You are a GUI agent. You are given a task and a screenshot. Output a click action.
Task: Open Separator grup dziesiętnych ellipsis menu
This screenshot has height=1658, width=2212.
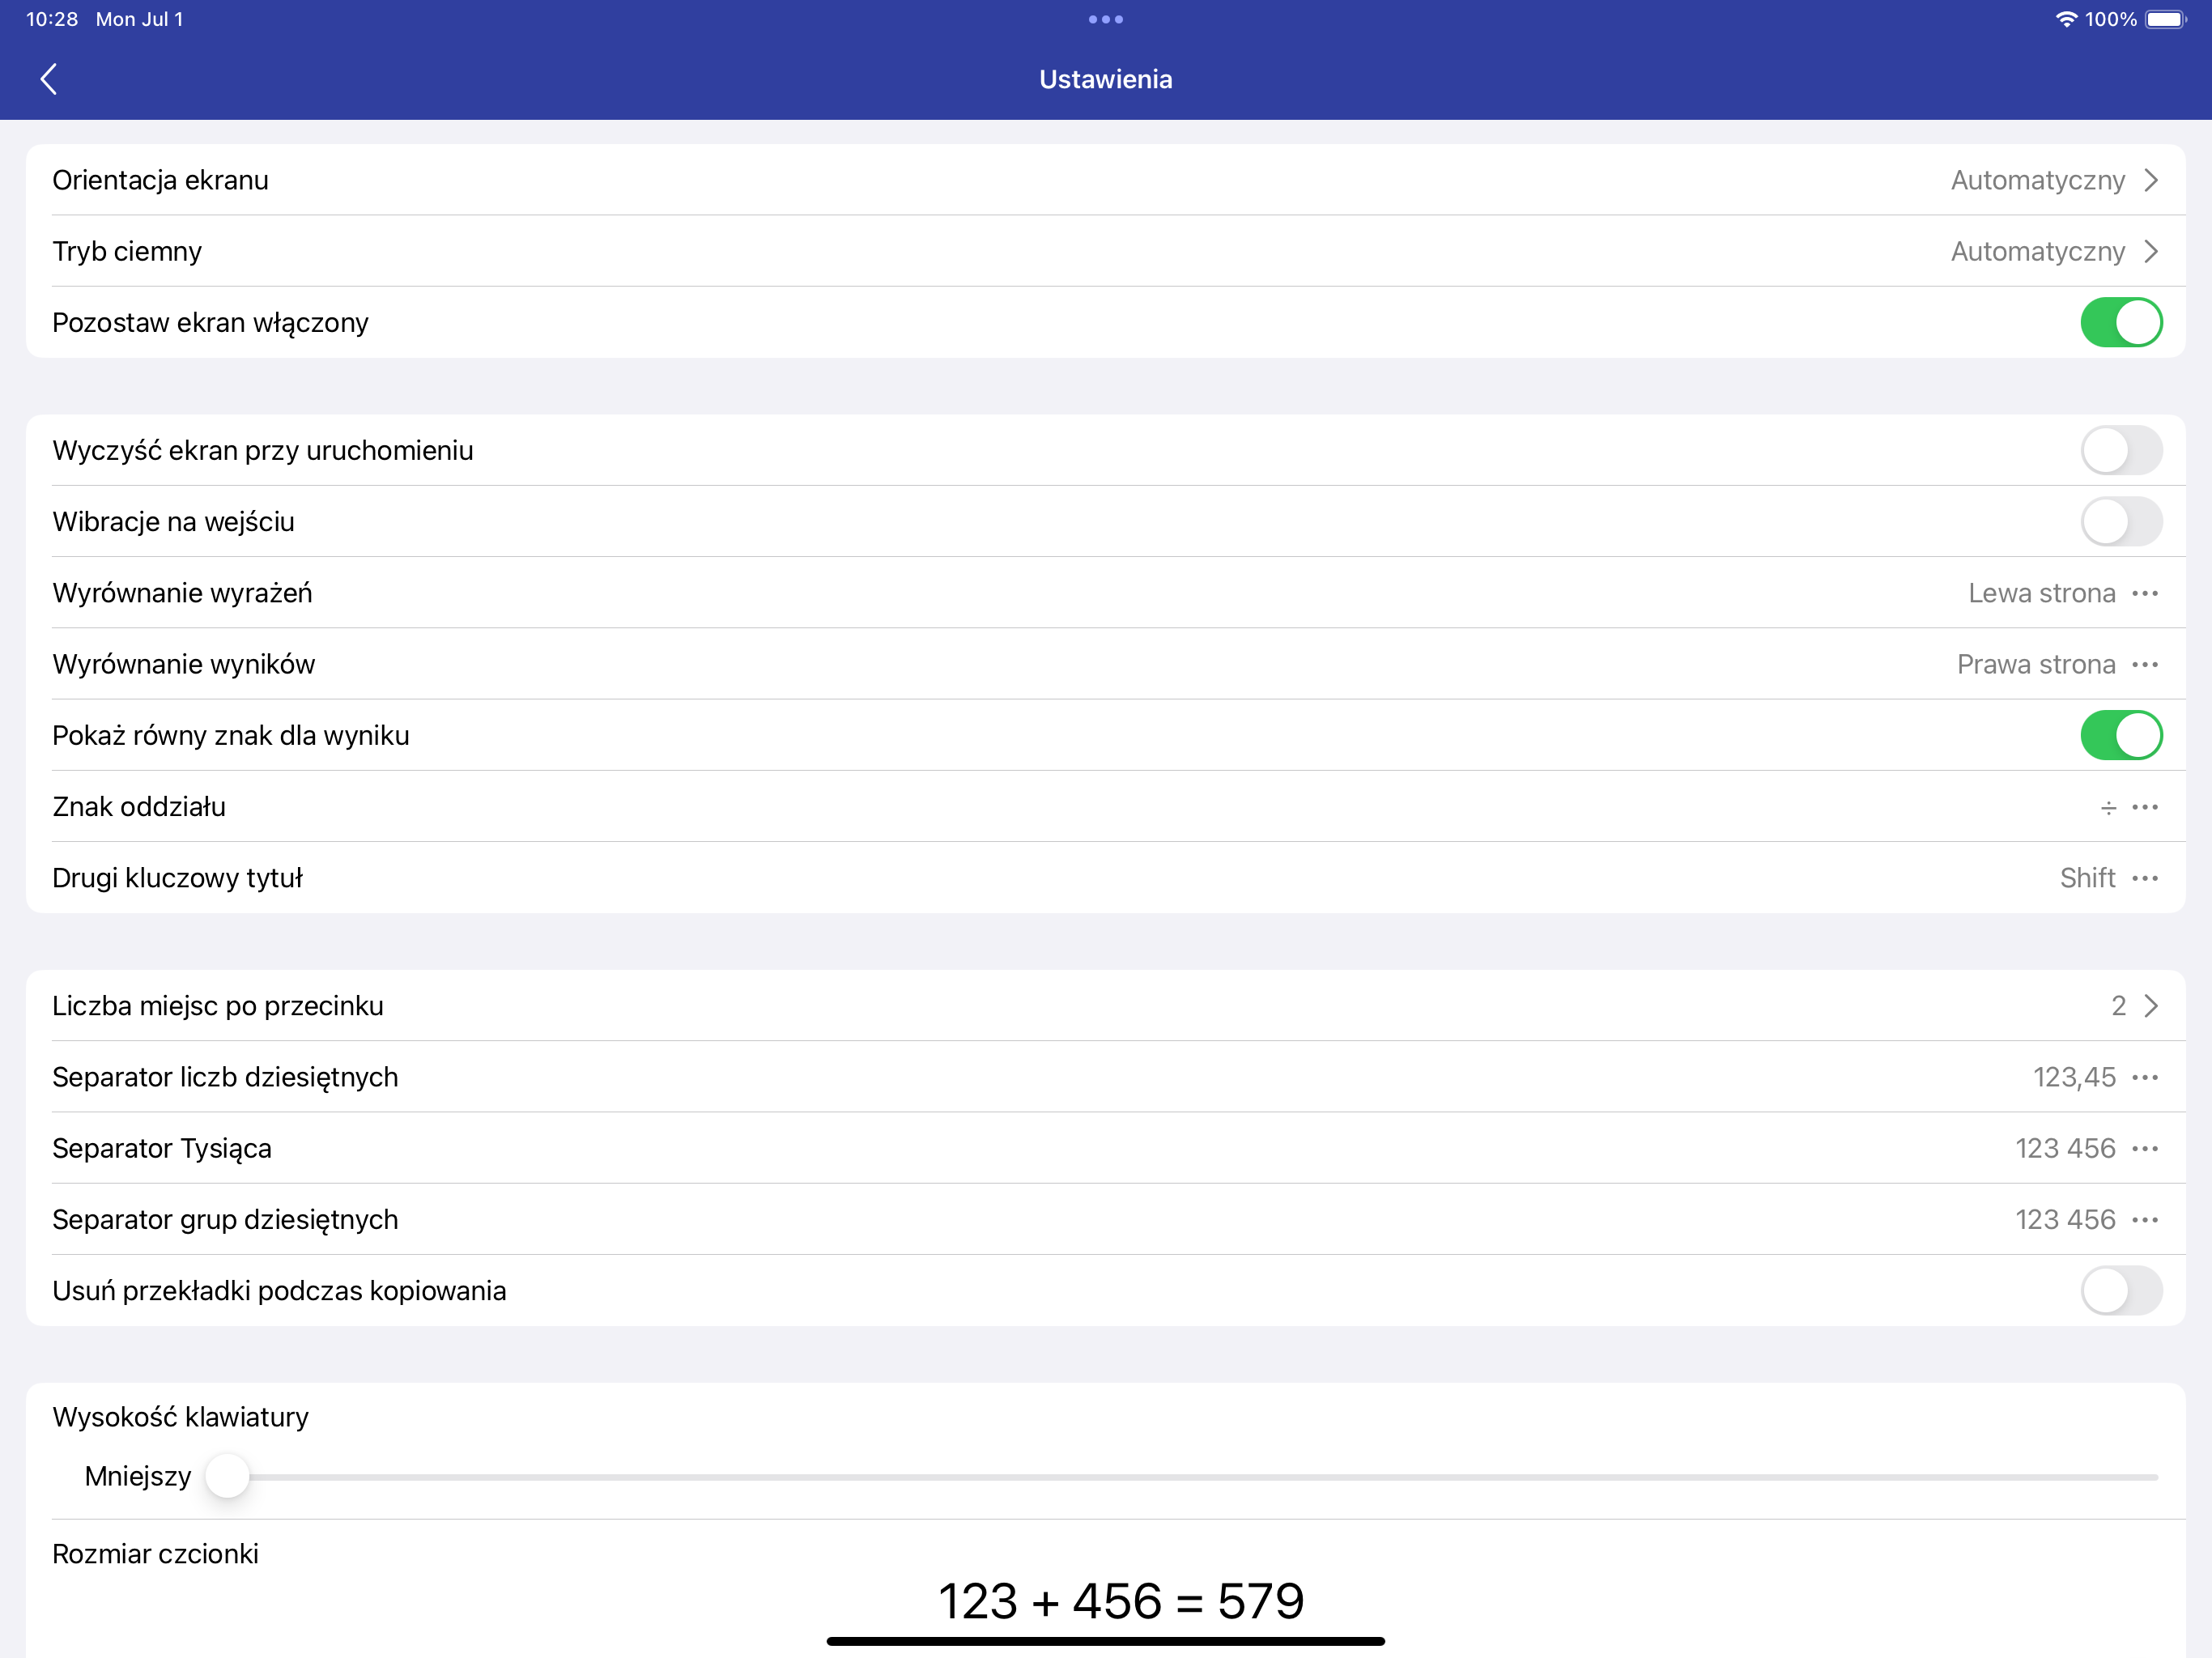(x=2145, y=1219)
